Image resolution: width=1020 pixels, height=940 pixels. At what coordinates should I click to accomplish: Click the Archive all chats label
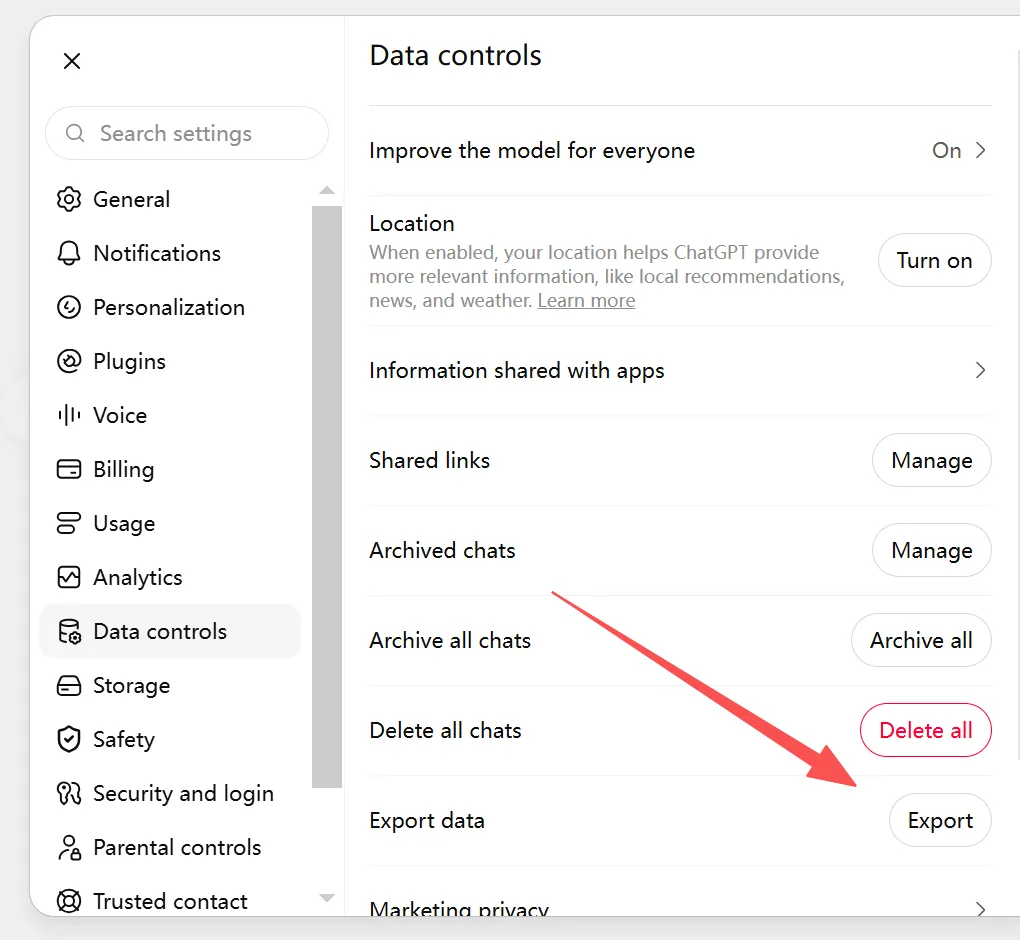[450, 640]
